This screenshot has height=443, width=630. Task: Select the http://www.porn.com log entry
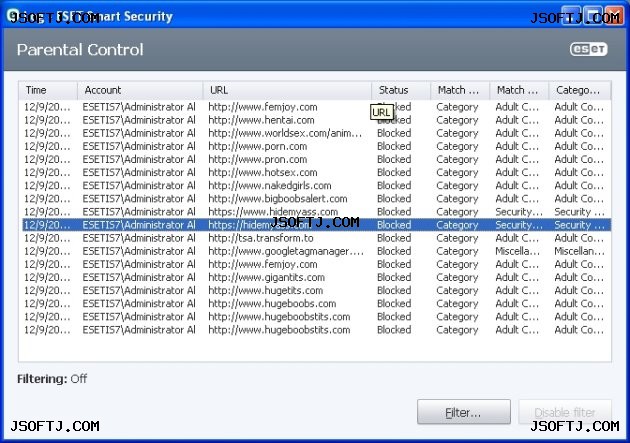point(317,146)
